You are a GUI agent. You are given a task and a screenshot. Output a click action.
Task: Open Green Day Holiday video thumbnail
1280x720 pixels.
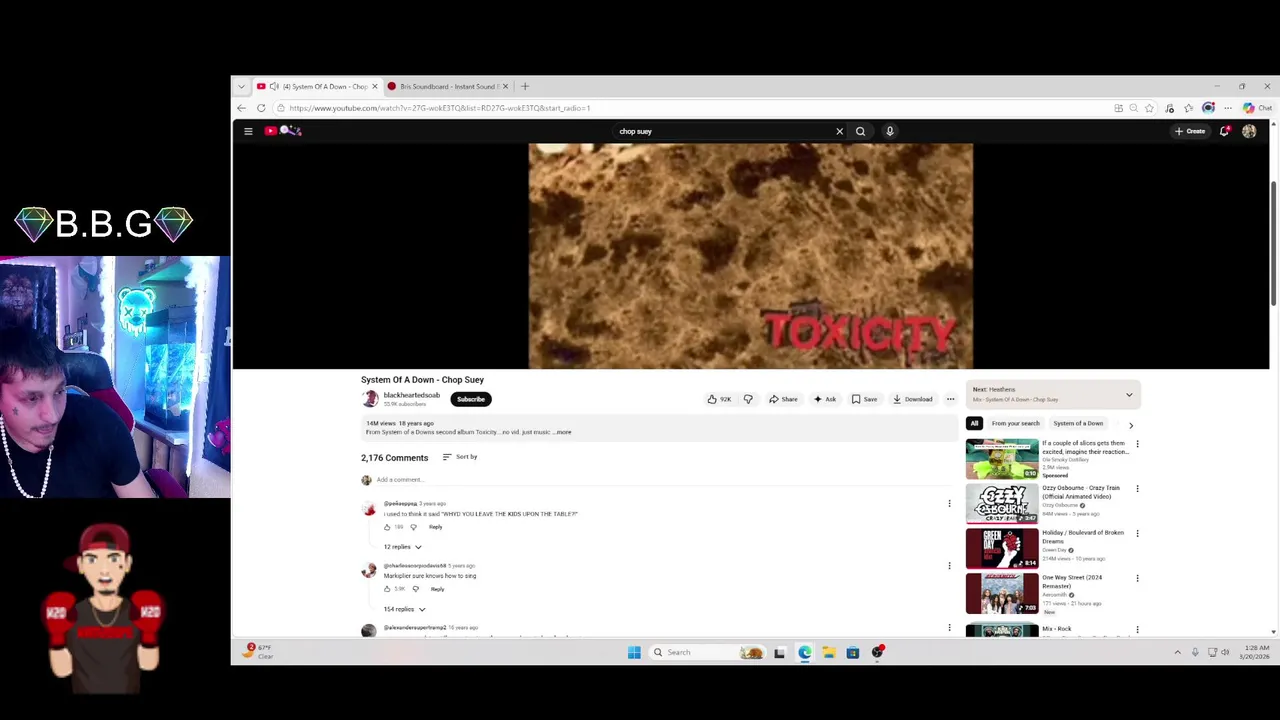tap(1002, 549)
